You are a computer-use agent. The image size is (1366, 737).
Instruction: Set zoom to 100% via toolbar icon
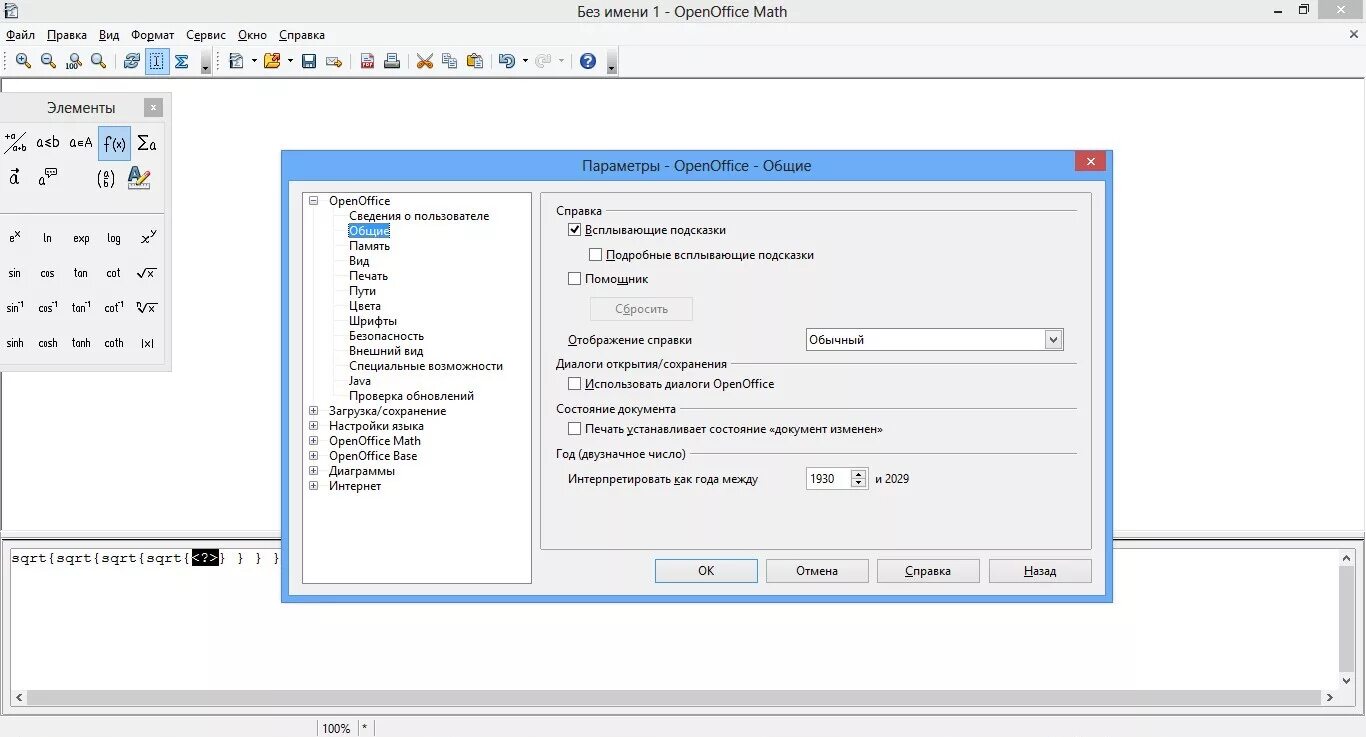[x=73, y=61]
